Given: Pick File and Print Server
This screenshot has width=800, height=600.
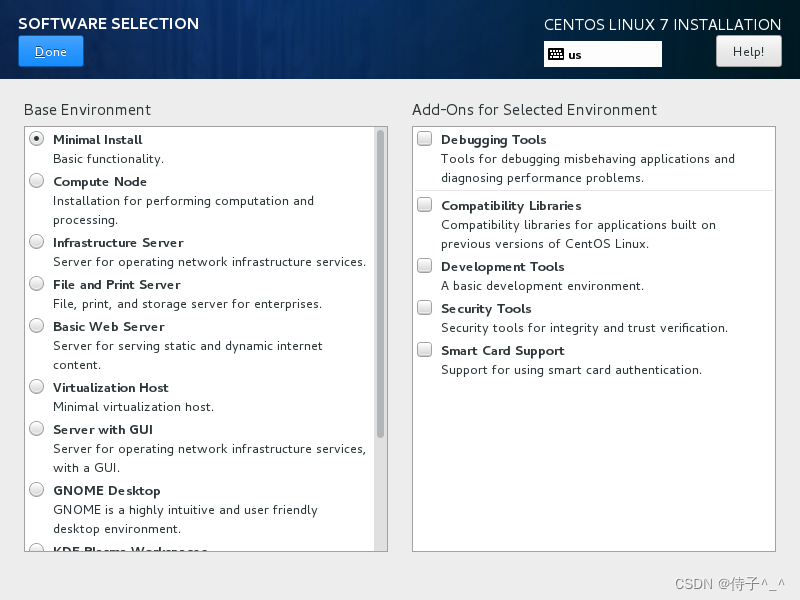Looking at the screenshot, I should pyautogui.click(x=37, y=284).
